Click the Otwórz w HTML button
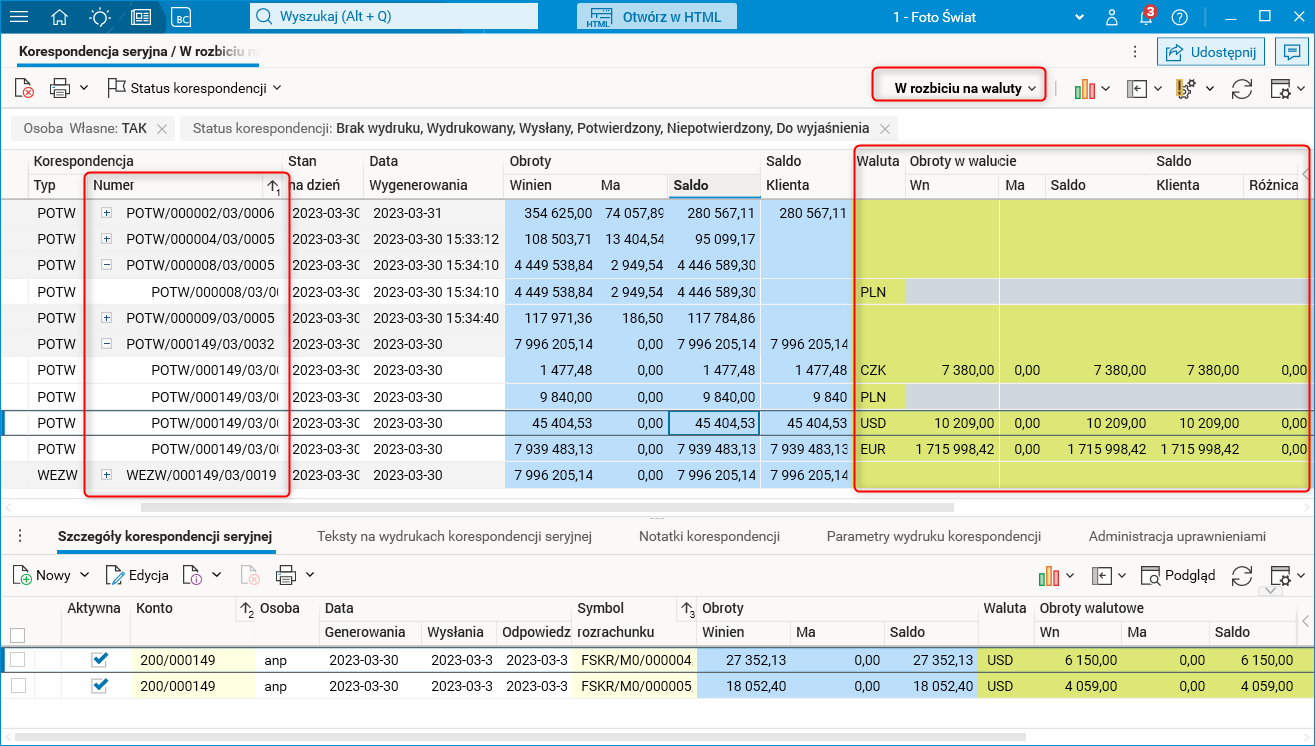 [656, 17]
